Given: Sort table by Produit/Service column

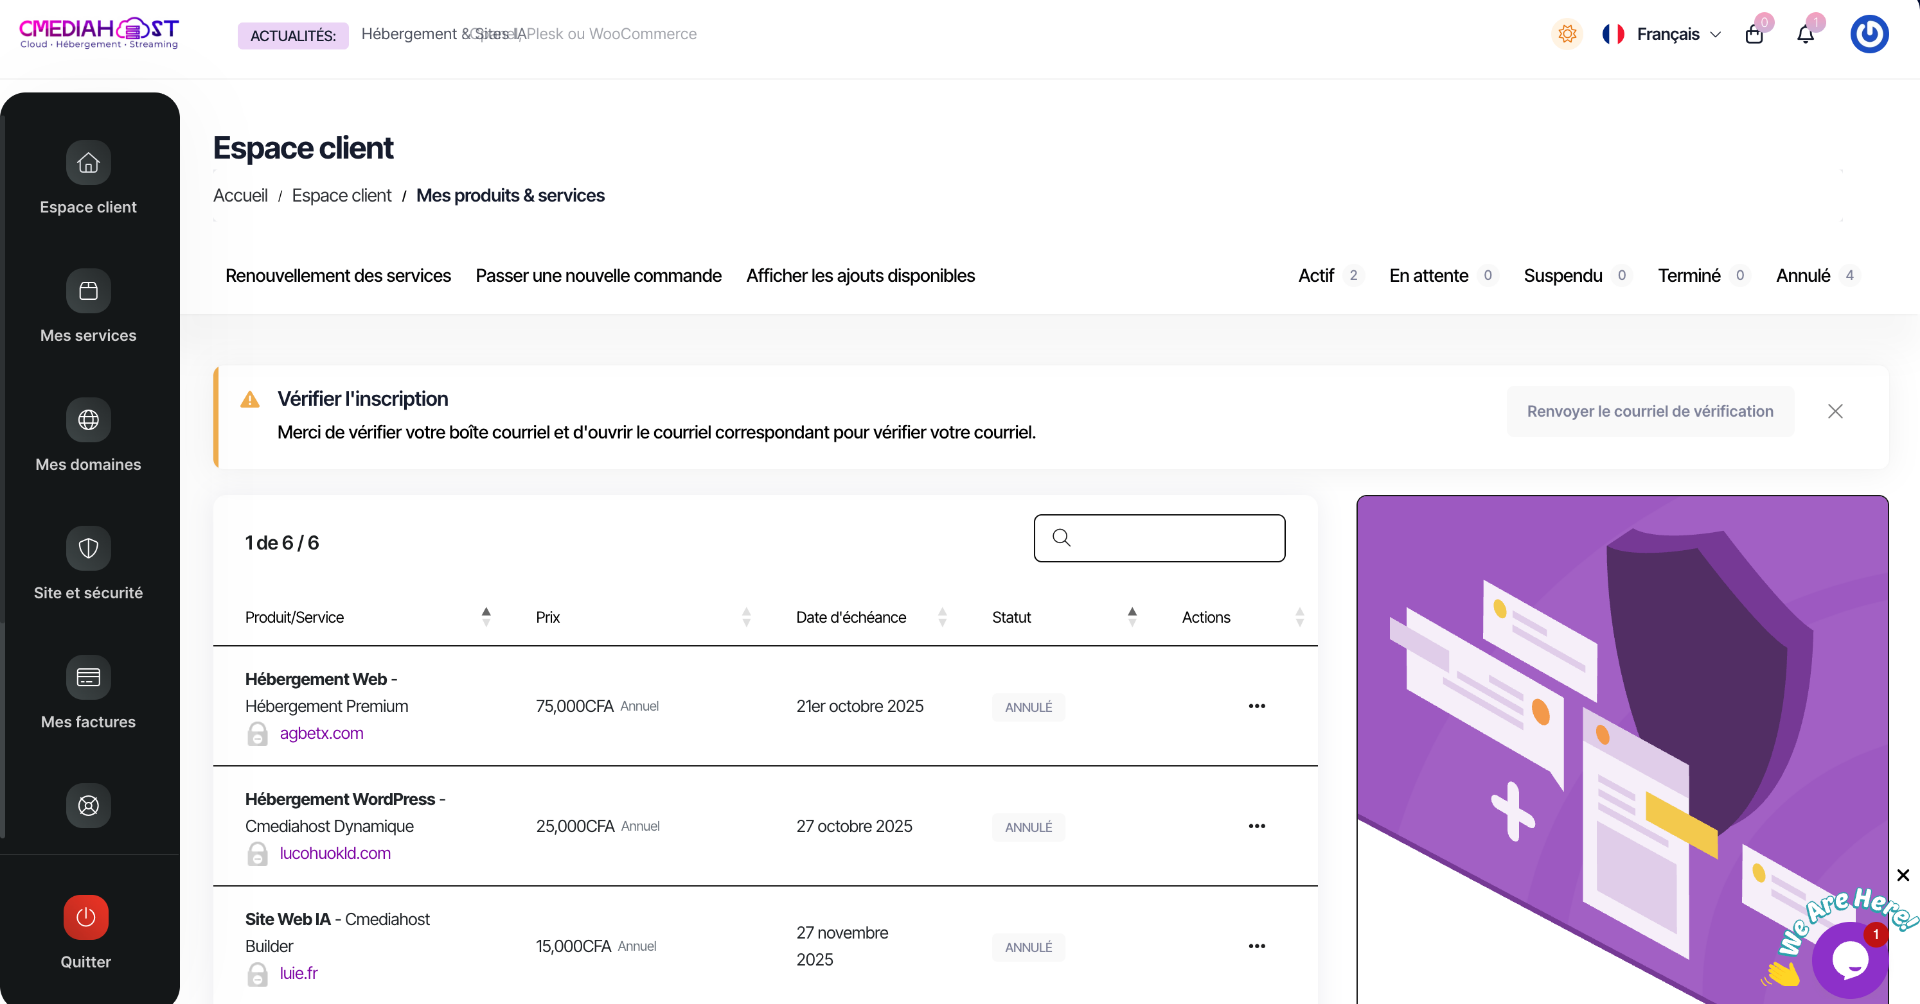Looking at the screenshot, I should point(367,617).
